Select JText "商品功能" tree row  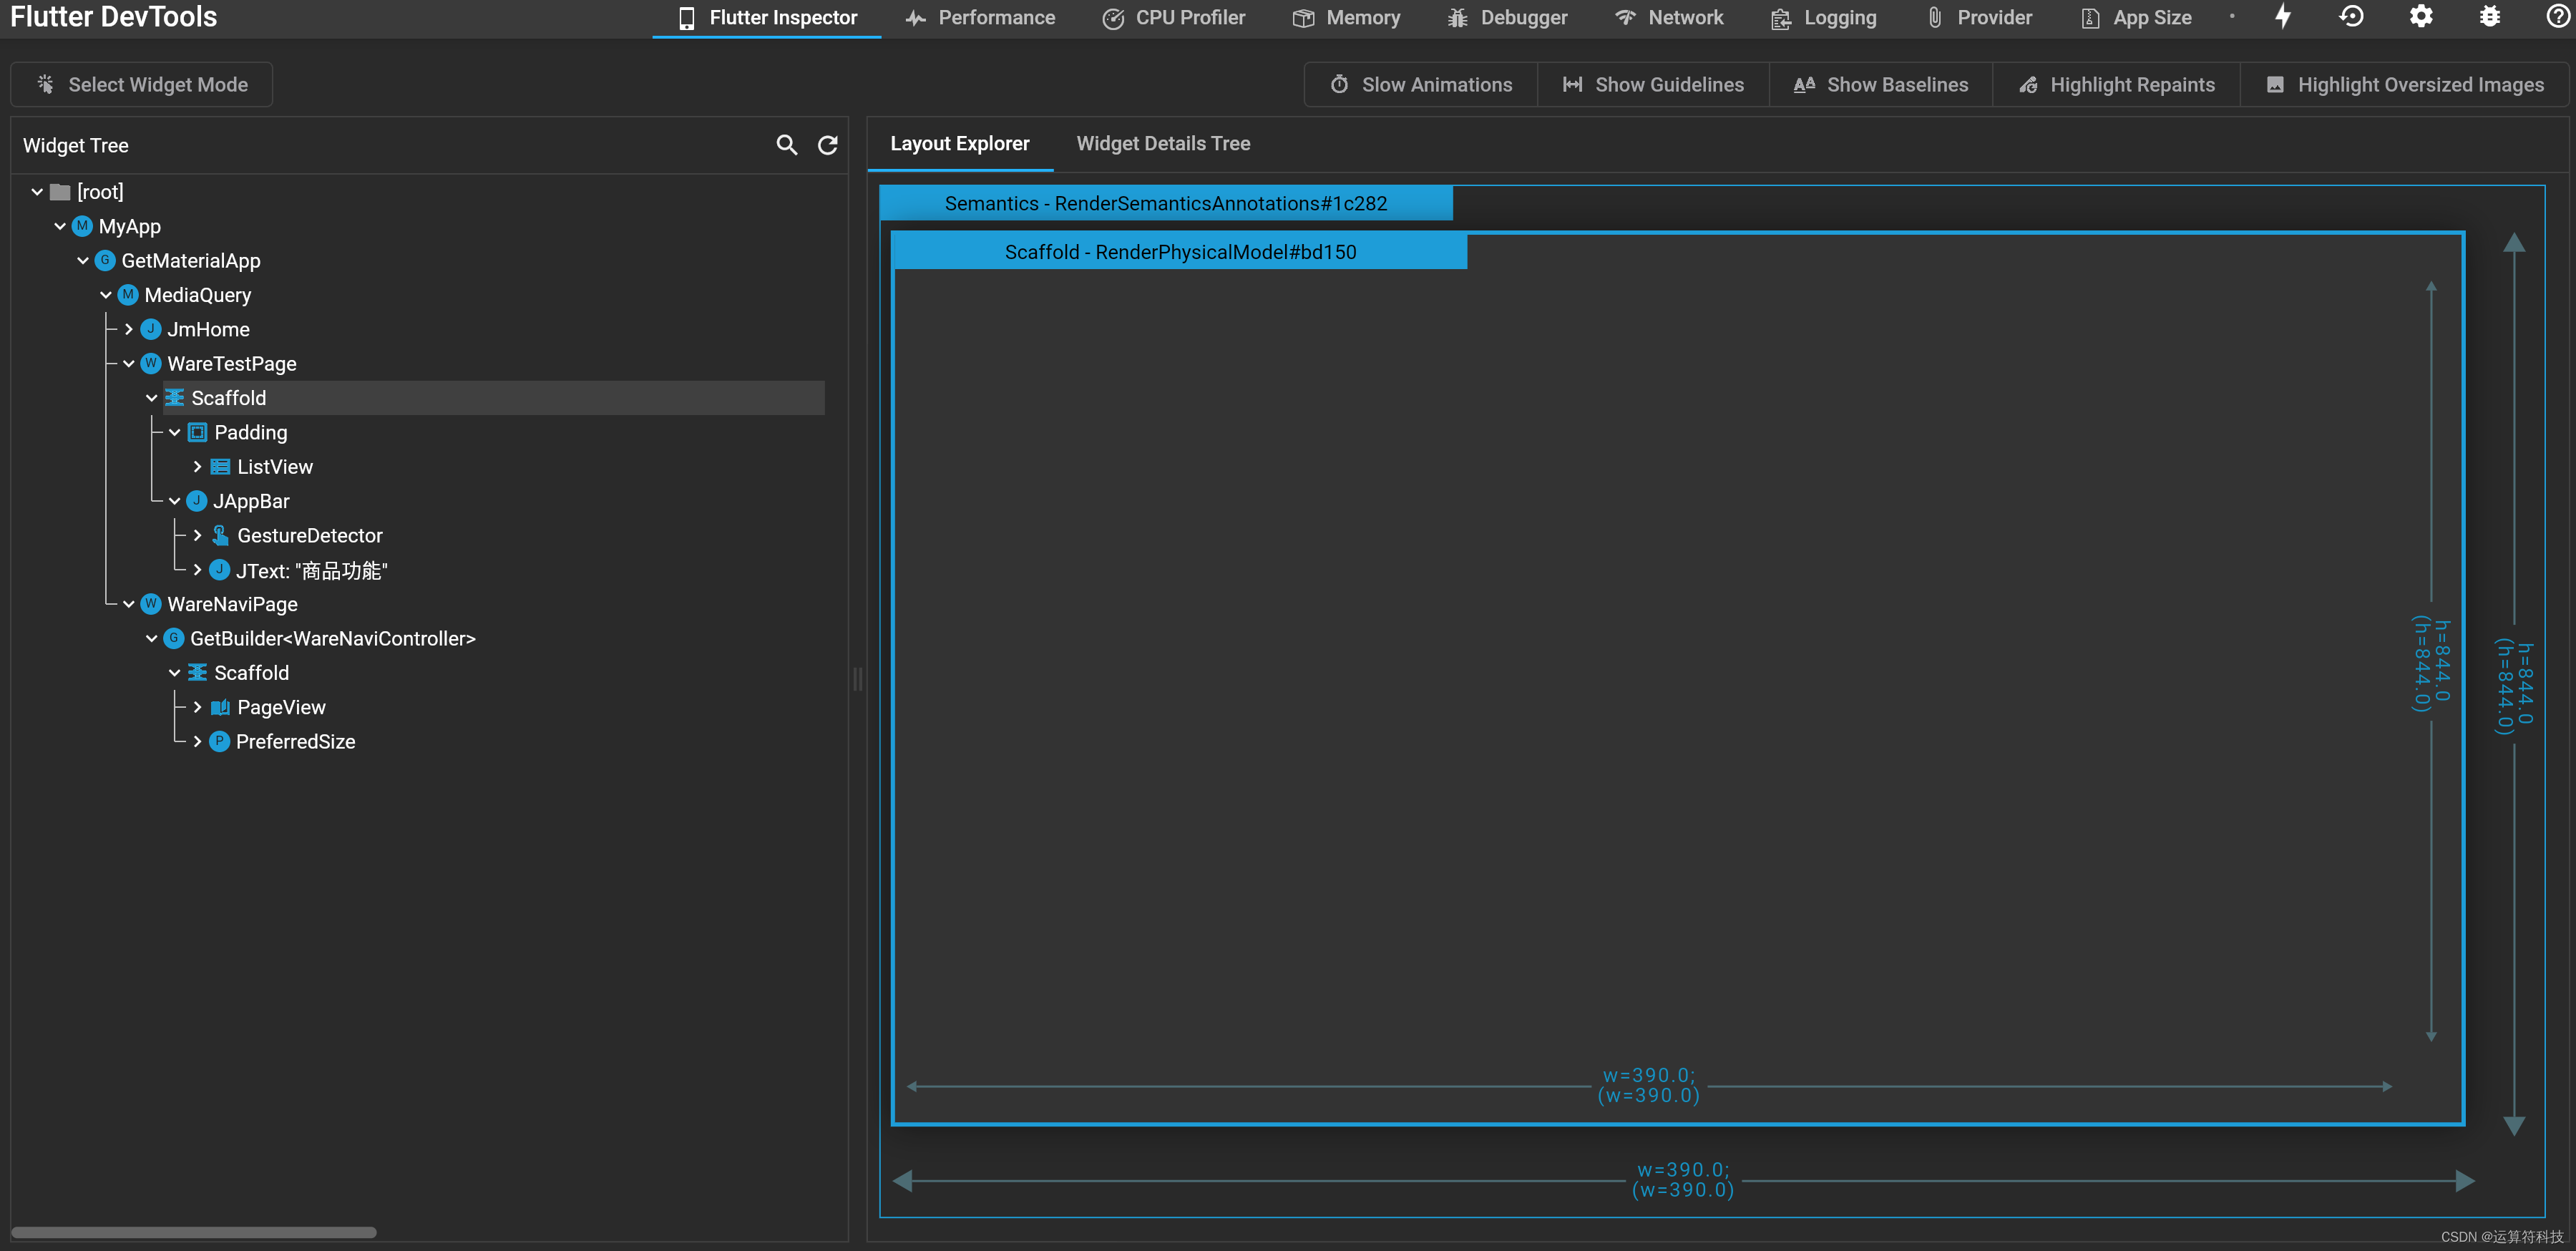311,571
